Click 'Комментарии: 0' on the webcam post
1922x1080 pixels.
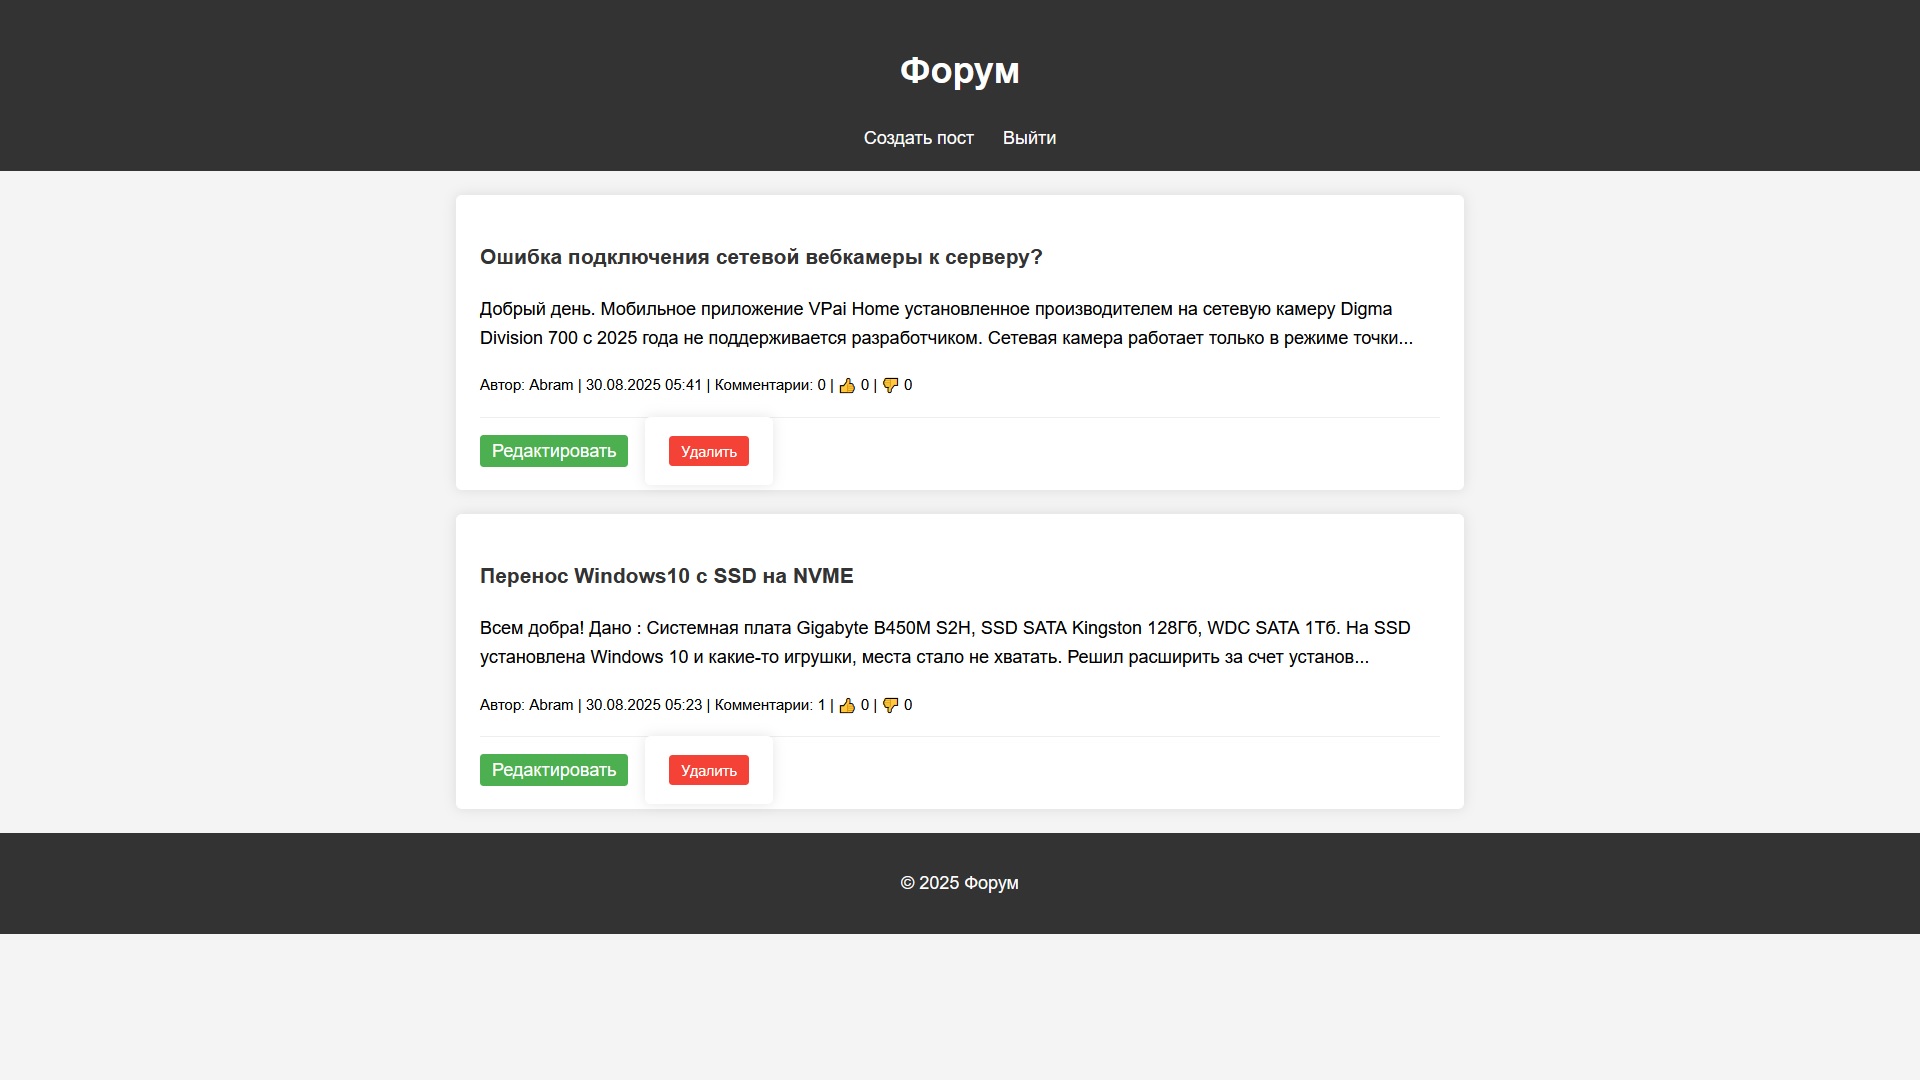click(769, 385)
